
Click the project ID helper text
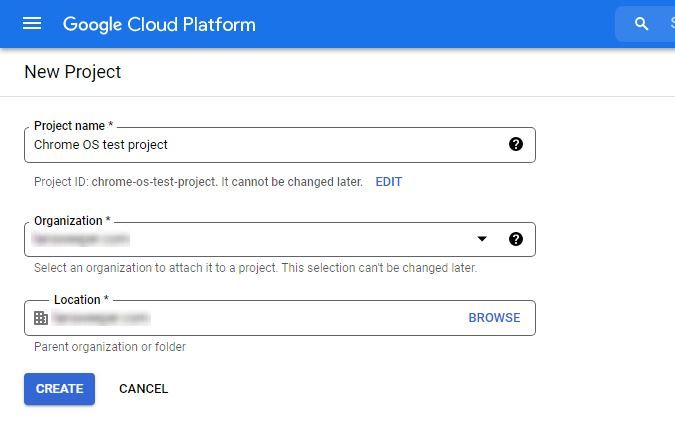click(x=198, y=182)
